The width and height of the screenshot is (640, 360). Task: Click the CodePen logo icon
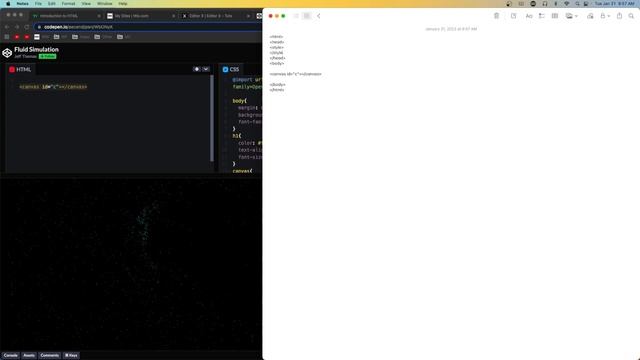pos(7,53)
